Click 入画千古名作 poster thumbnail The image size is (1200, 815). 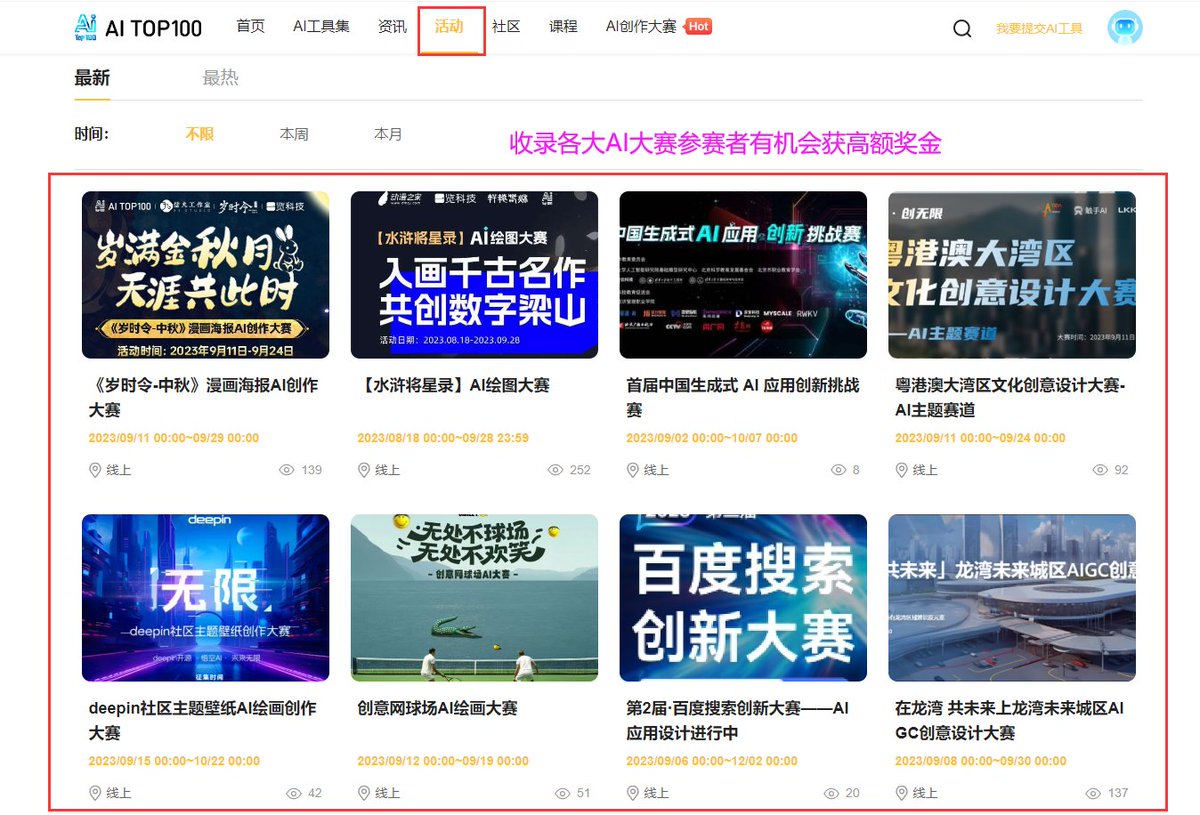pos(474,275)
